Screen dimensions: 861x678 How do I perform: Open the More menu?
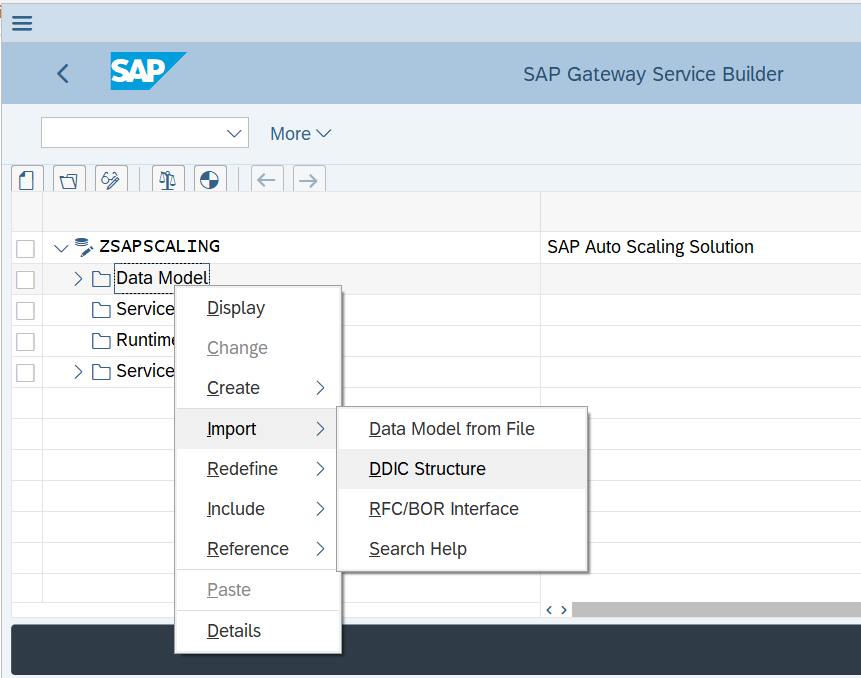pyautogui.click(x=300, y=133)
